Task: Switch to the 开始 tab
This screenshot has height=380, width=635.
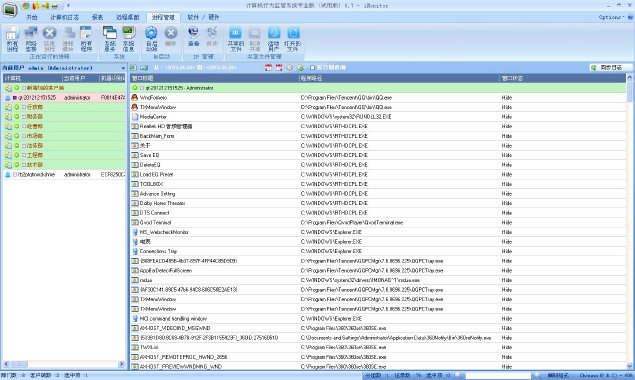Action: coord(32,17)
